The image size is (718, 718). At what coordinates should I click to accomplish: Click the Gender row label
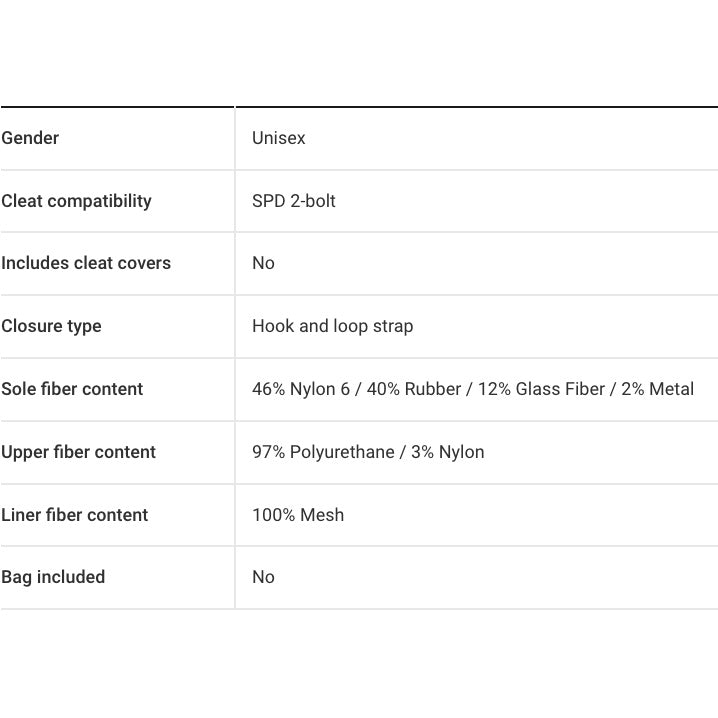[30, 138]
